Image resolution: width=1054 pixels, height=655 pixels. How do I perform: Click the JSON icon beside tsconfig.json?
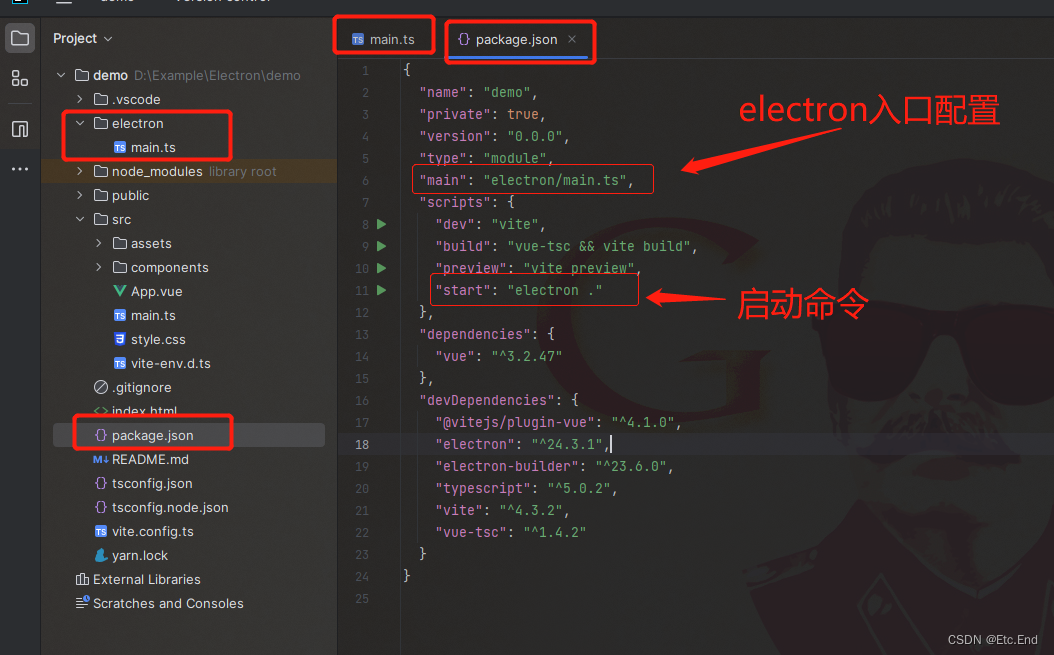pos(101,484)
